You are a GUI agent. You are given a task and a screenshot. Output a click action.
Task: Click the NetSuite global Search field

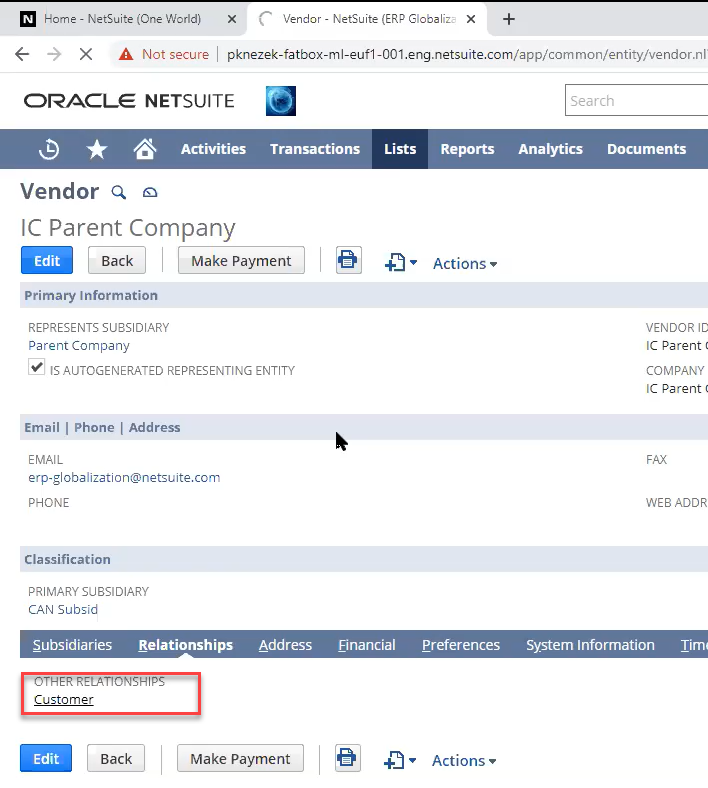coord(636,101)
